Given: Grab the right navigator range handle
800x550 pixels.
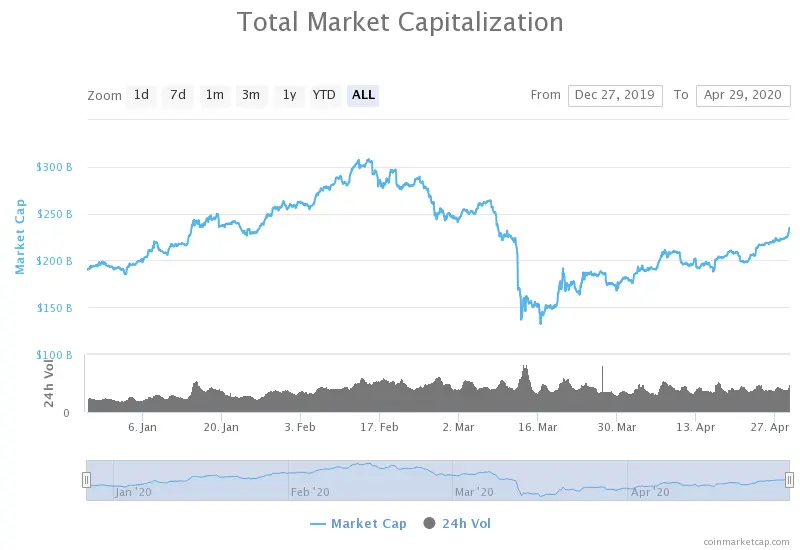Looking at the screenshot, I should [x=789, y=480].
